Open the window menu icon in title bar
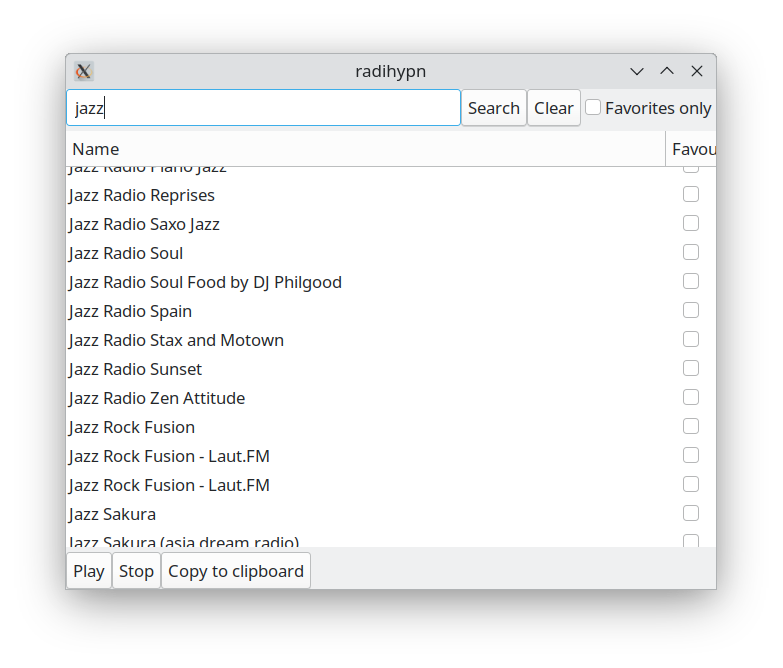Screen dimensions: 783x668 pos(84,71)
